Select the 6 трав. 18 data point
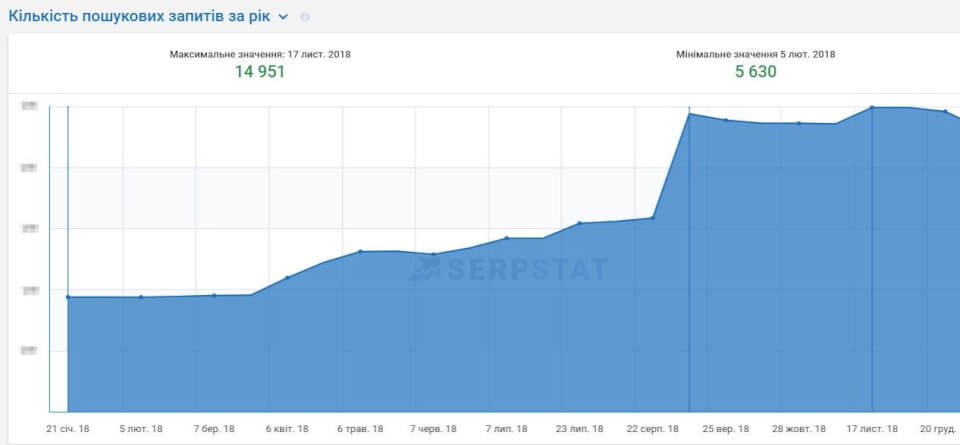The image size is (960, 445). [361, 251]
